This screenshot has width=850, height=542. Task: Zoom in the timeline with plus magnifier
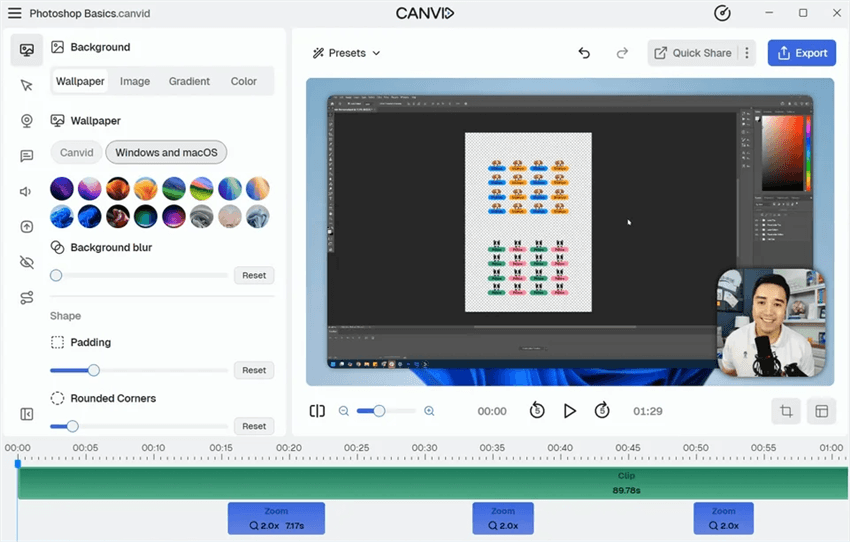(x=429, y=411)
